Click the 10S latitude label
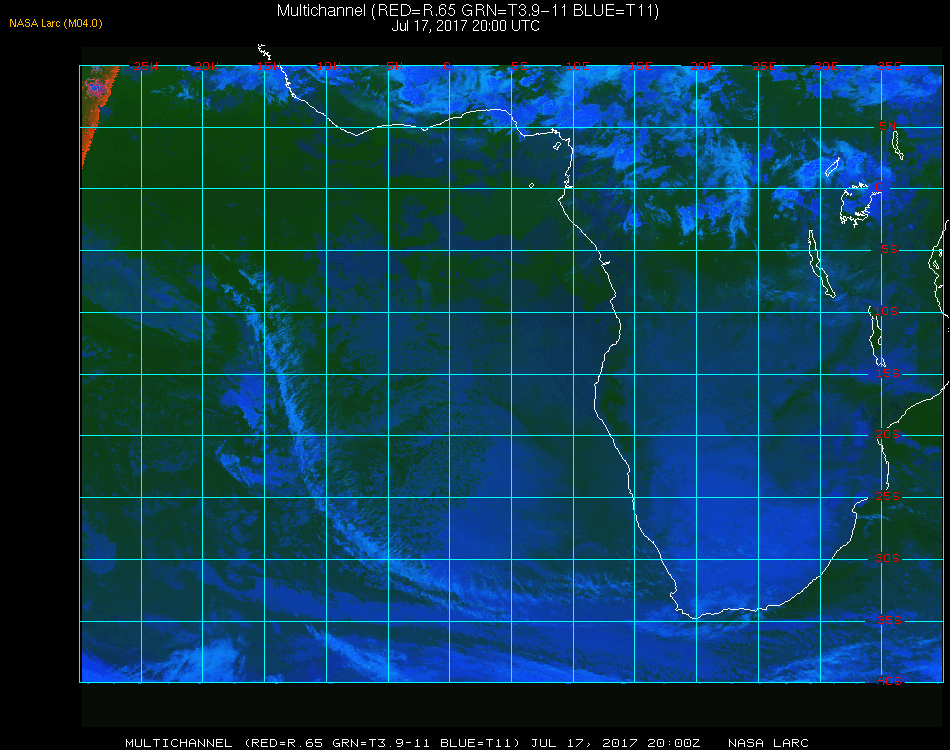 pyautogui.click(x=885, y=311)
